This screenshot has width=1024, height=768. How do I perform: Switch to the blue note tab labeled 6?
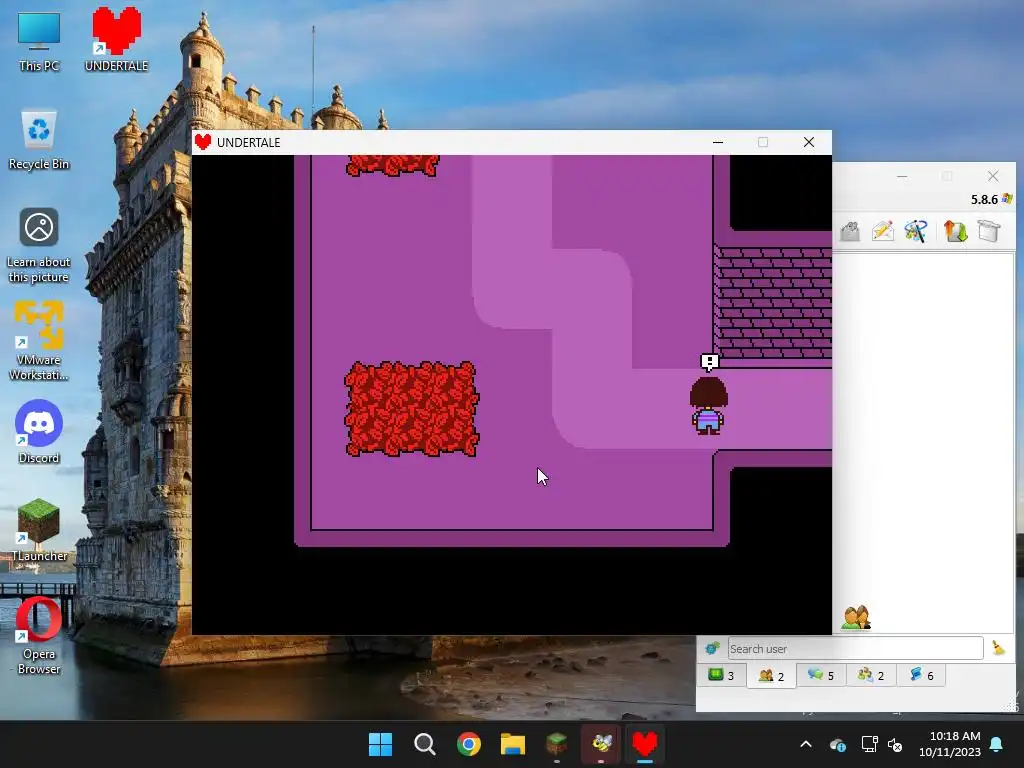[921, 675]
